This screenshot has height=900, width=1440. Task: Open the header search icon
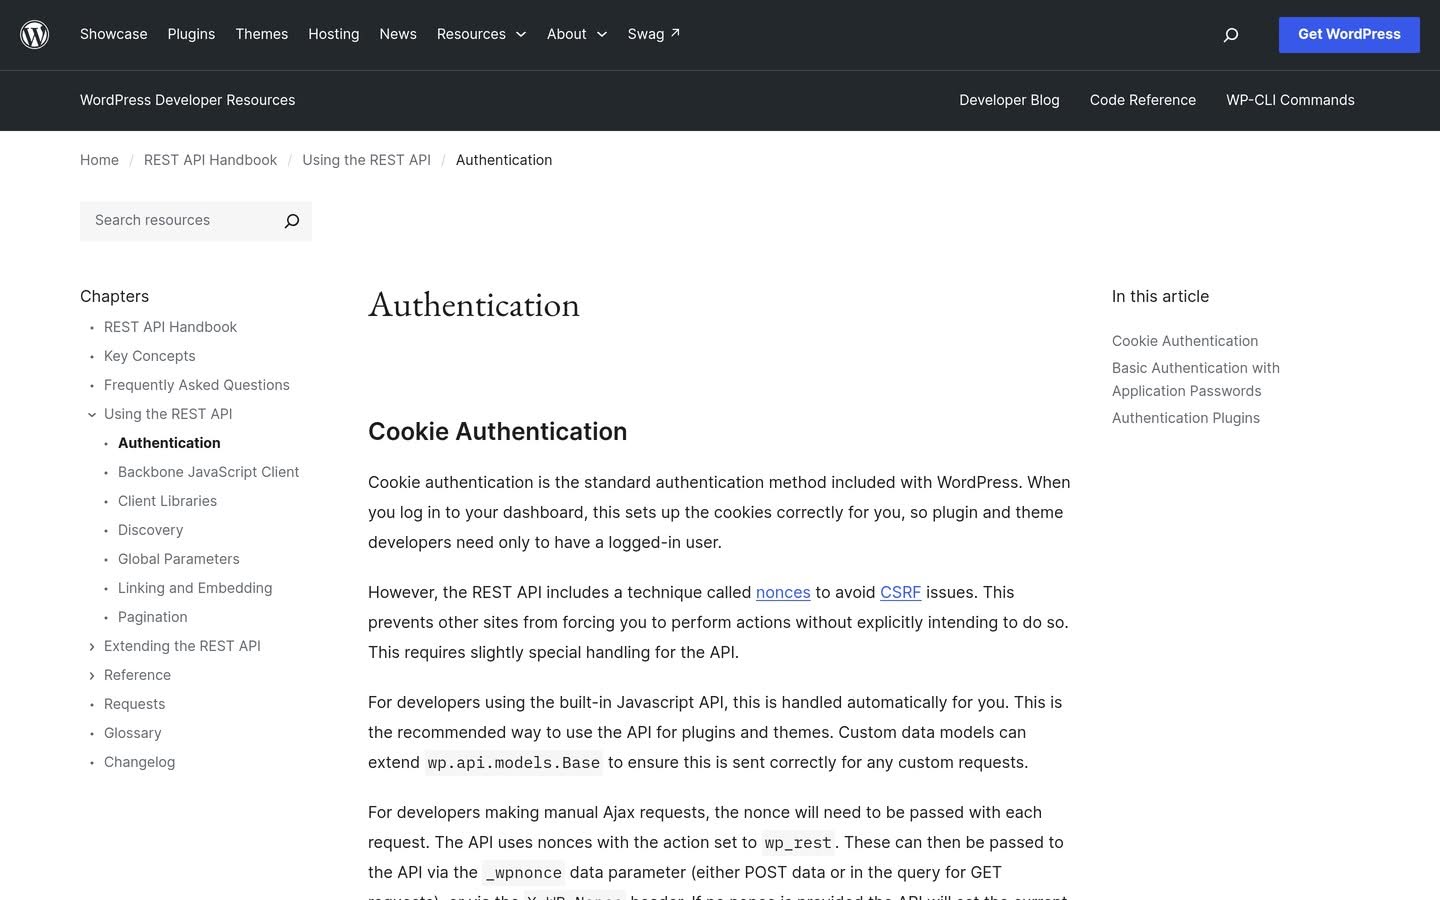click(x=1231, y=35)
